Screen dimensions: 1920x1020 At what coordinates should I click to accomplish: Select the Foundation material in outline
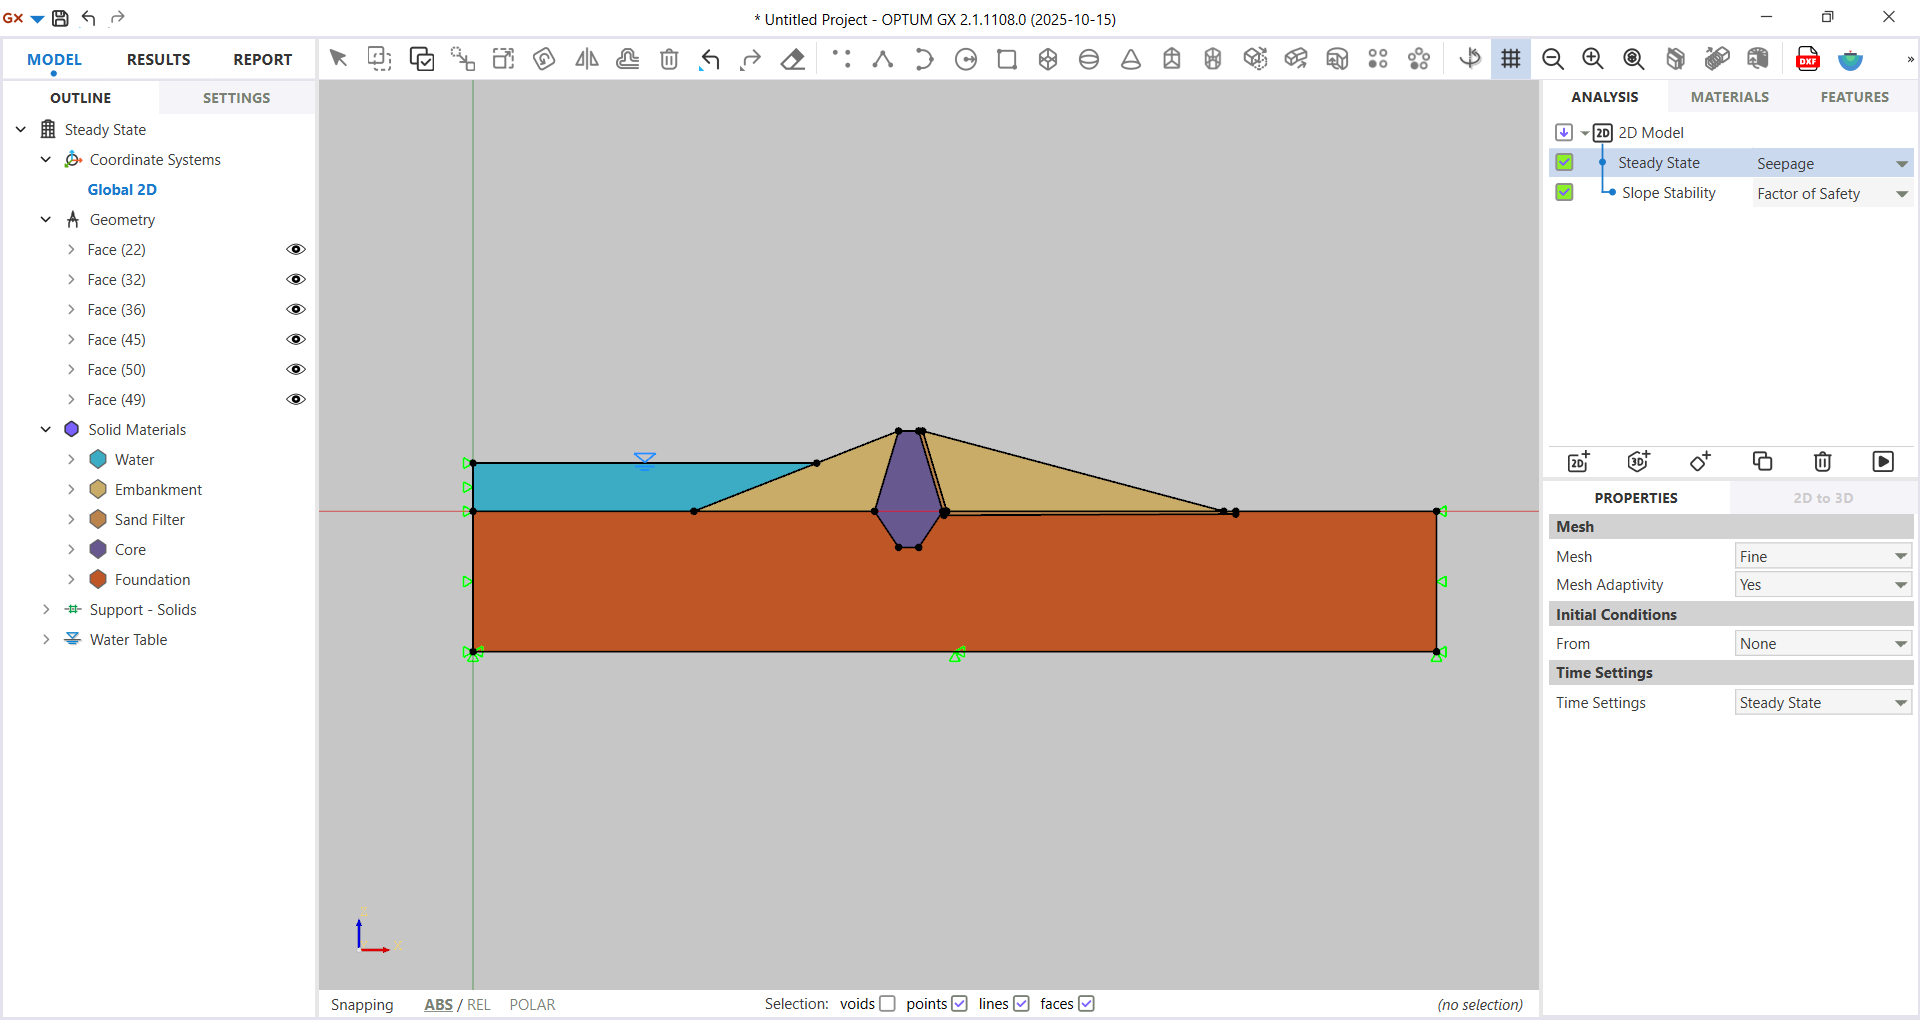click(152, 579)
